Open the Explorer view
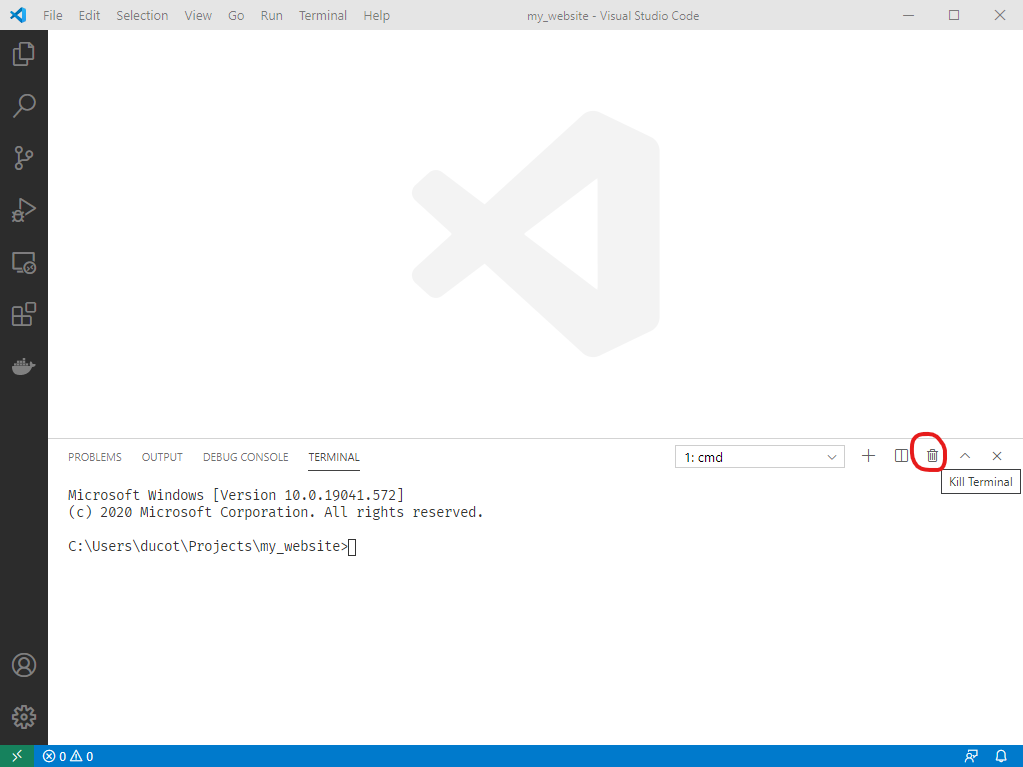This screenshot has height=767, width=1023. 23,54
